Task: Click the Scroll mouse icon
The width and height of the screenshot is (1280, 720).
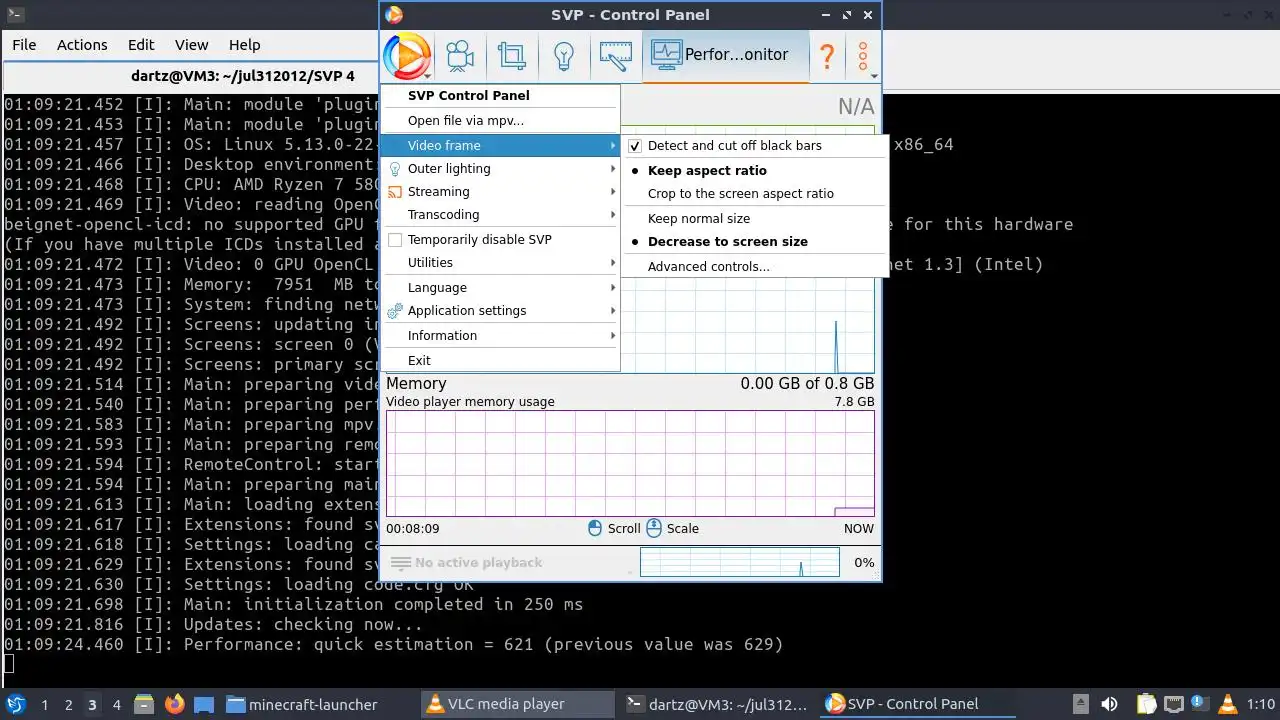Action: (595, 528)
